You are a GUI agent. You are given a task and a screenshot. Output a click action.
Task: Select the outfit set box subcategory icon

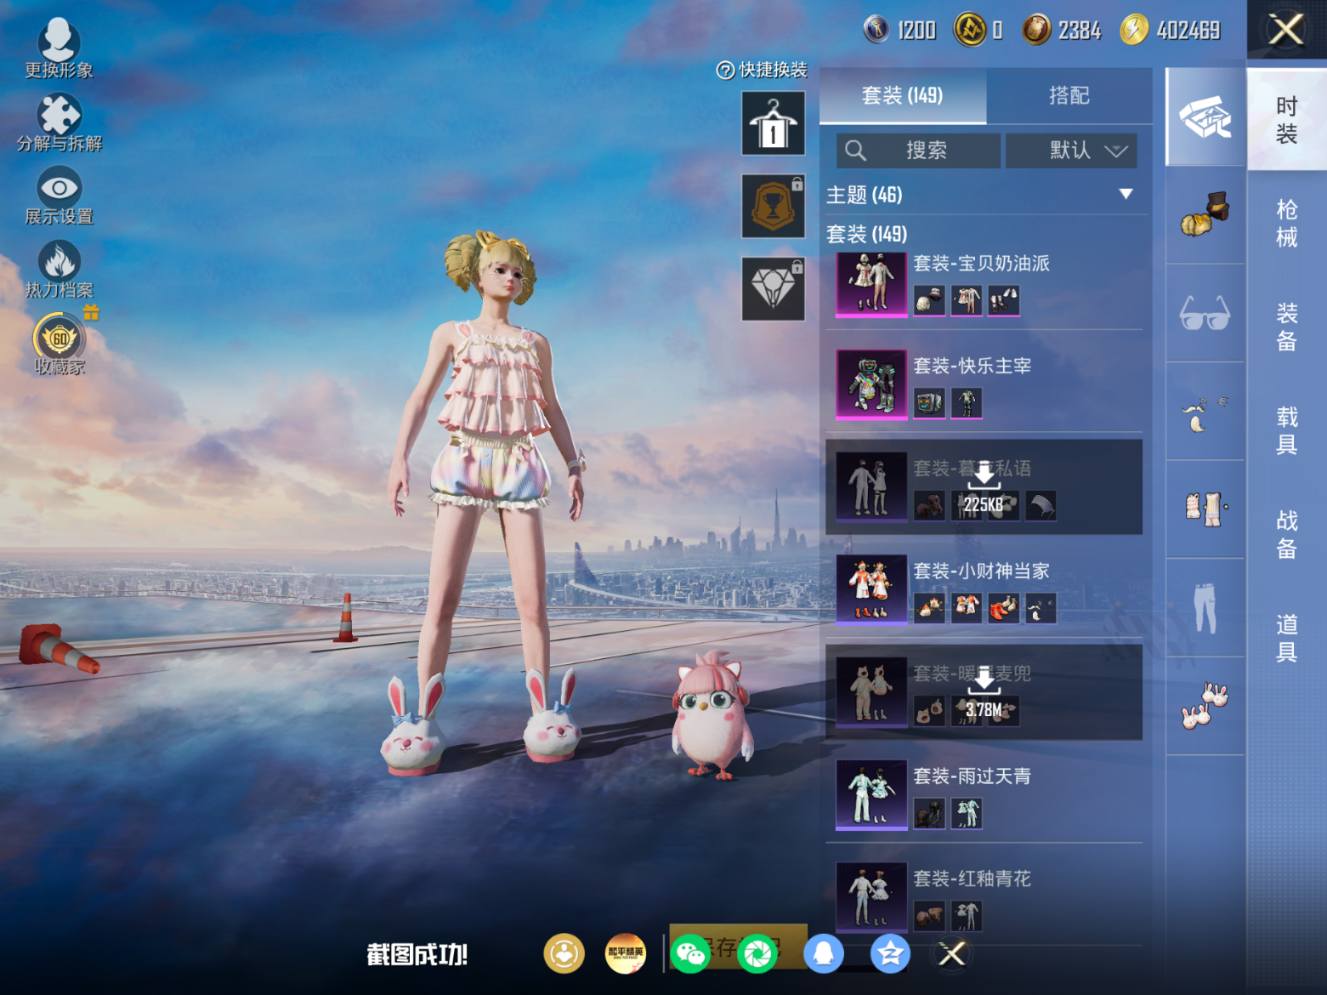click(x=1205, y=118)
